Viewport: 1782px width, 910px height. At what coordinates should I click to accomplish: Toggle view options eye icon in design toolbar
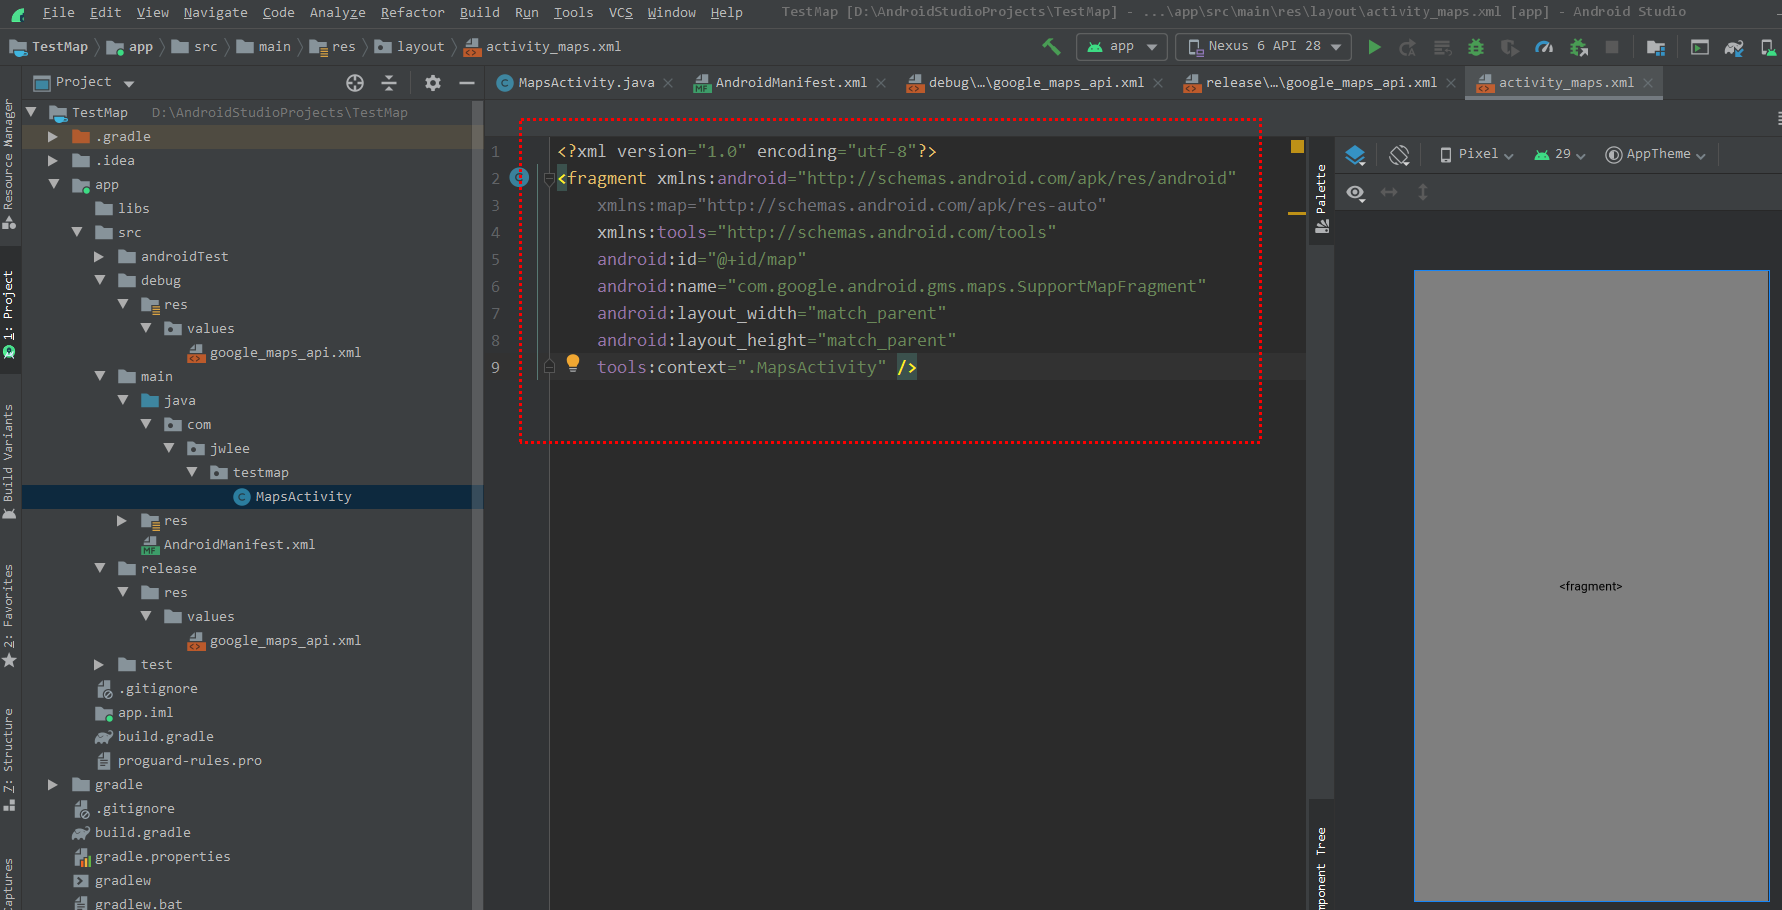point(1355,192)
